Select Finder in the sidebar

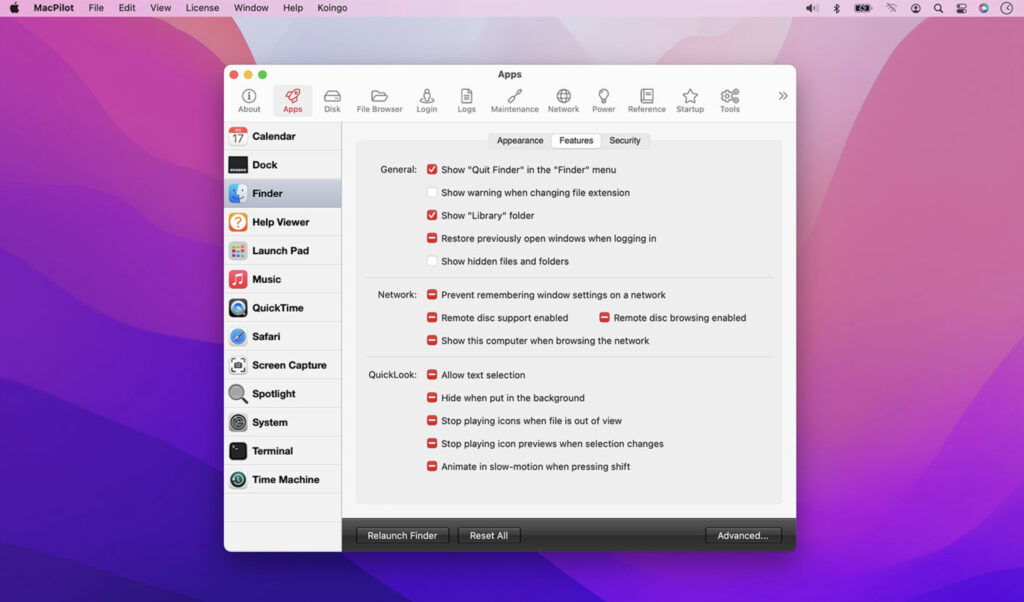283,194
